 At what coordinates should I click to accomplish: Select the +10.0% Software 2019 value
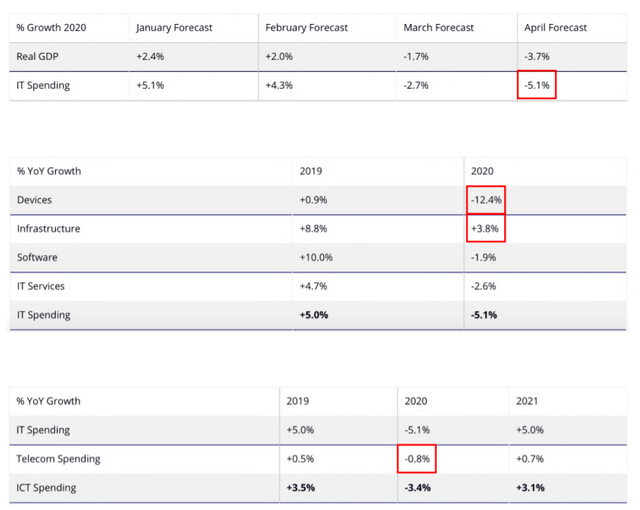316,257
